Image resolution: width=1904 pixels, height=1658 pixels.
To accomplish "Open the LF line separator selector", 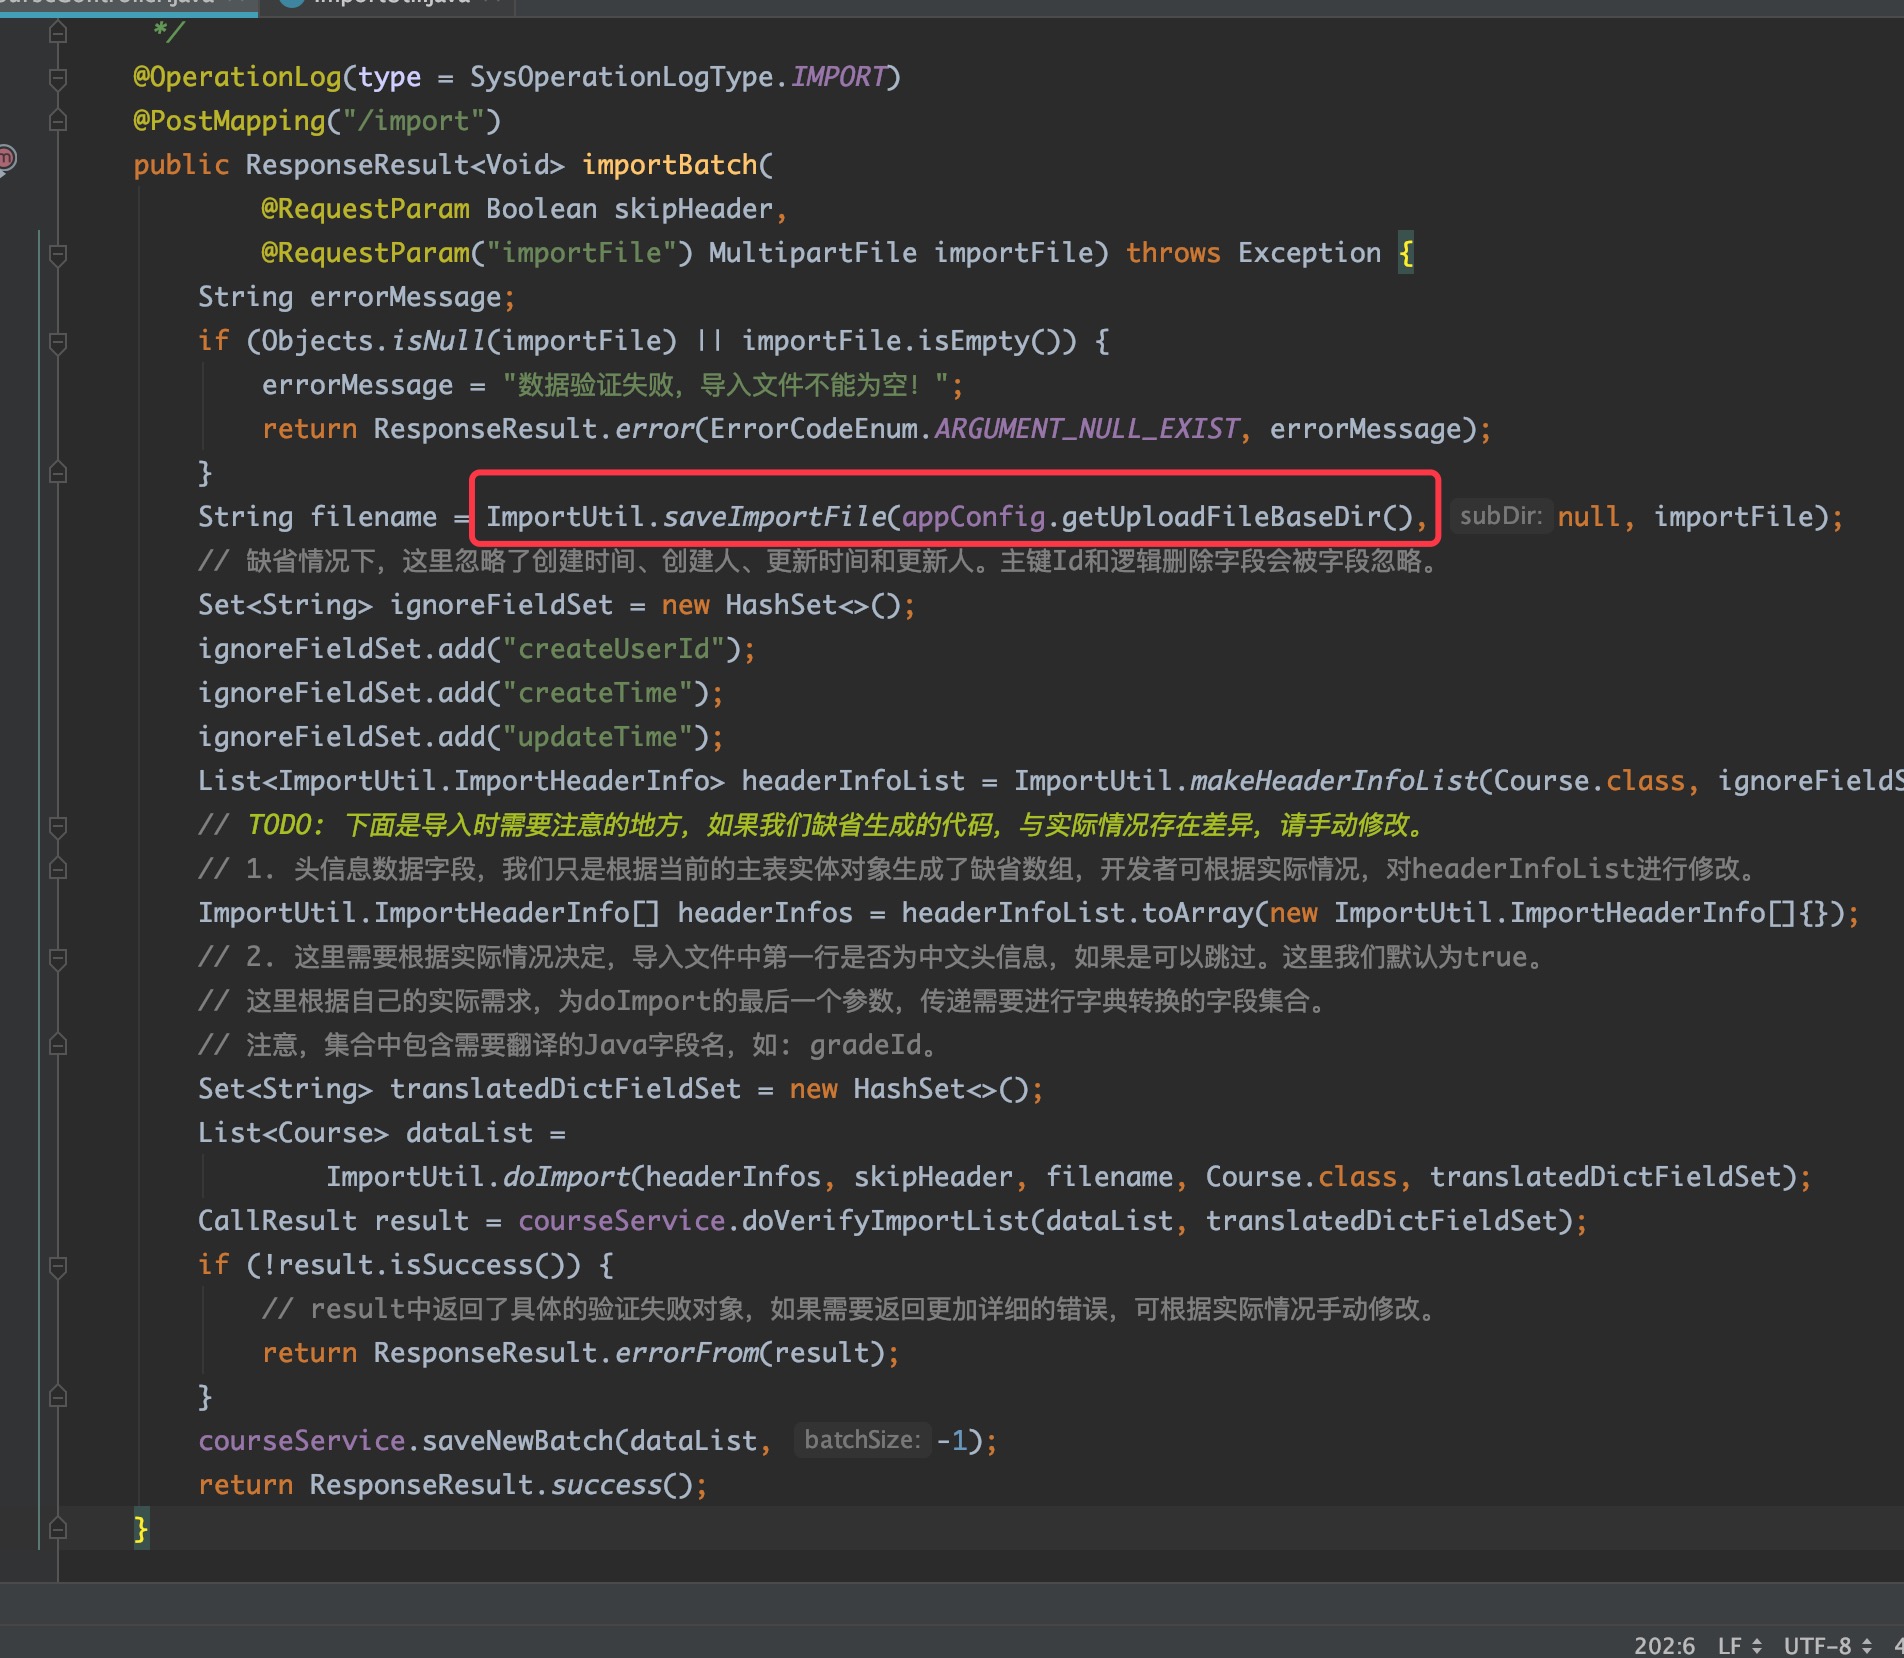I will pyautogui.click(x=1738, y=1645).
